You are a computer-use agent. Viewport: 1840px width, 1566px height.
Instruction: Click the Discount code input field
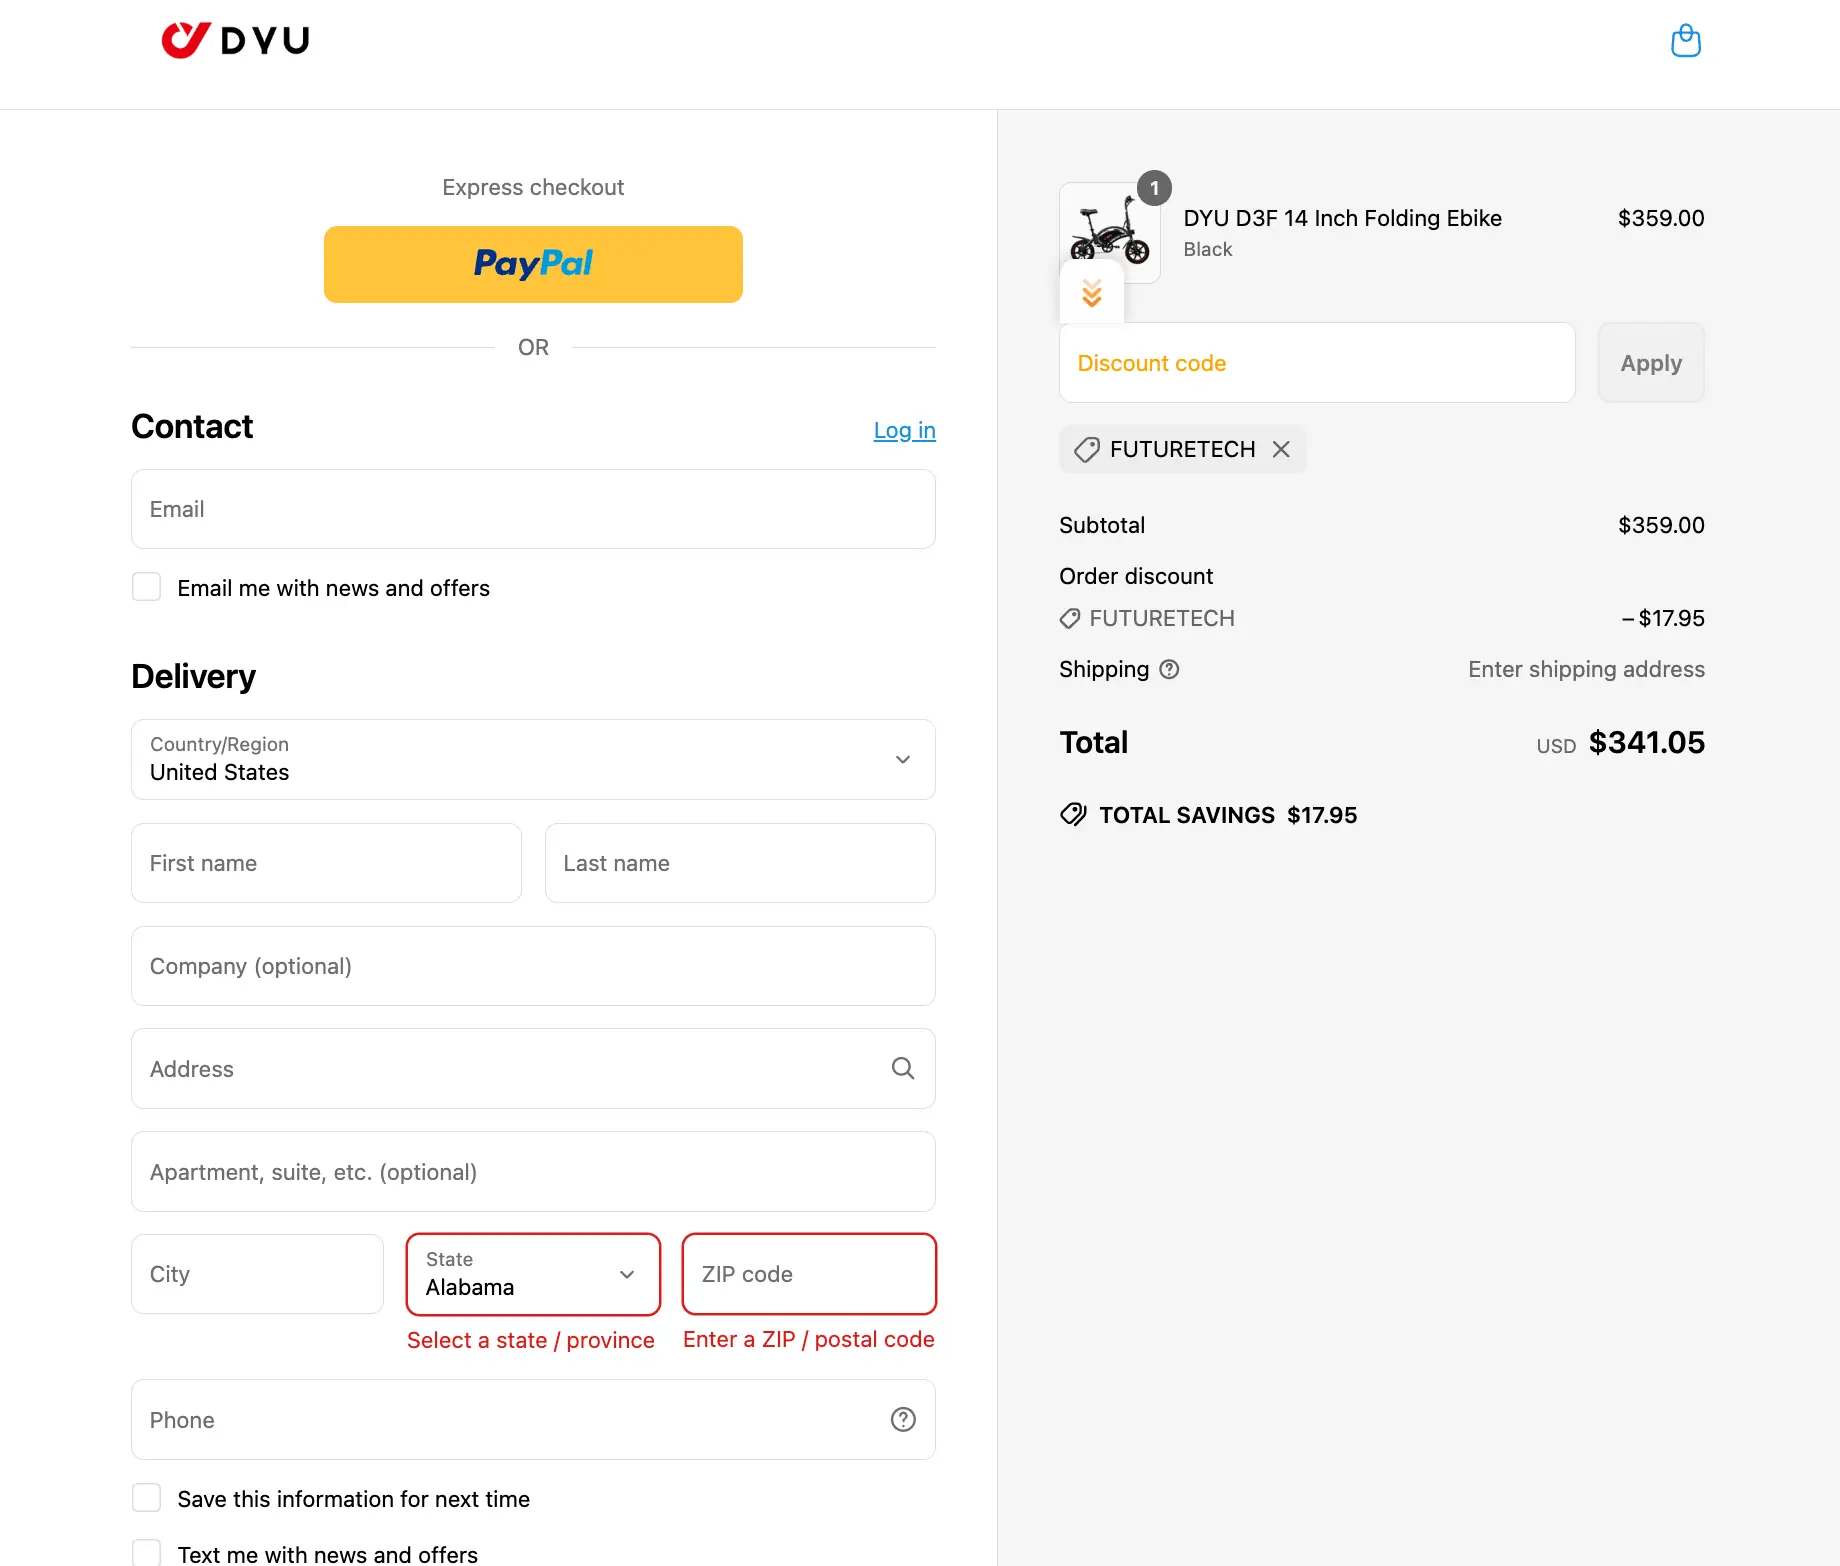tap(1316, 362)
